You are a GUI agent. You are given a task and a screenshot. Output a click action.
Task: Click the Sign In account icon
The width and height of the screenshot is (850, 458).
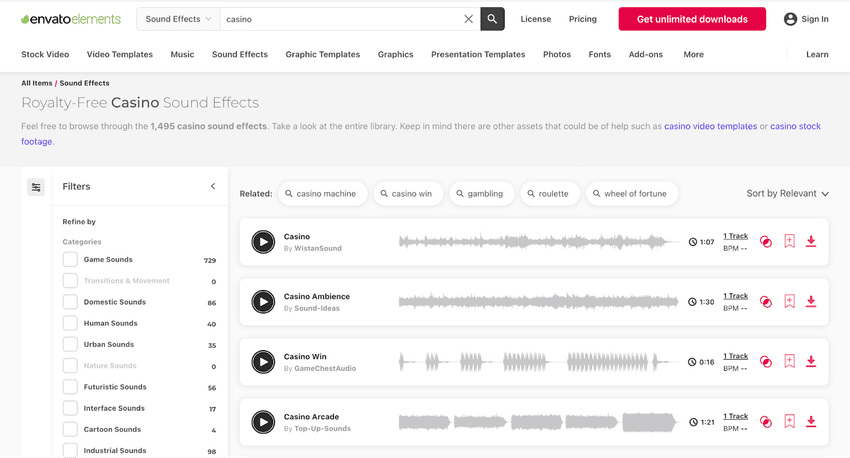tap(790, 19)
